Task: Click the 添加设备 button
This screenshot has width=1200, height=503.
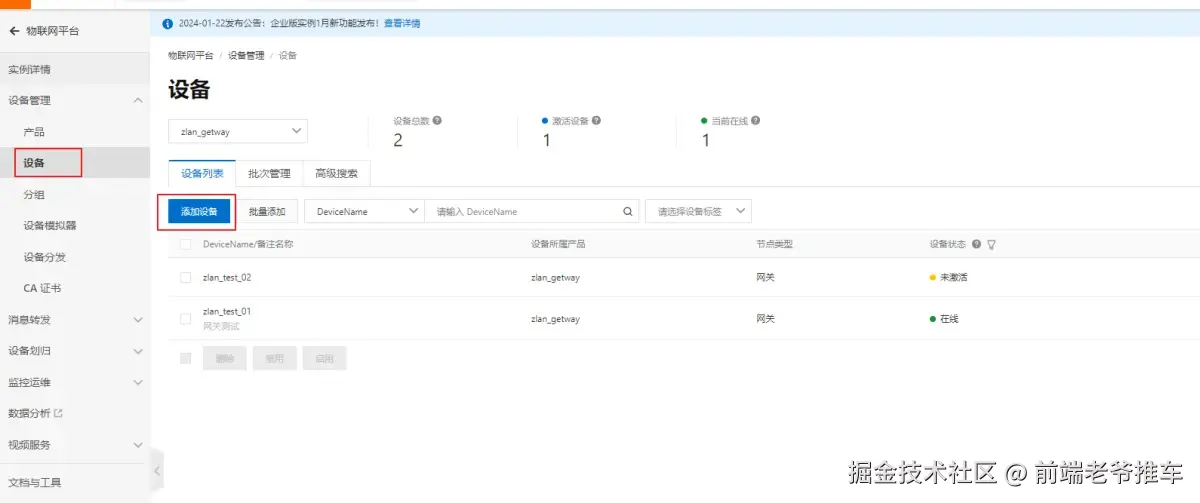Action: pyautogui.click(x=199, y=211)
